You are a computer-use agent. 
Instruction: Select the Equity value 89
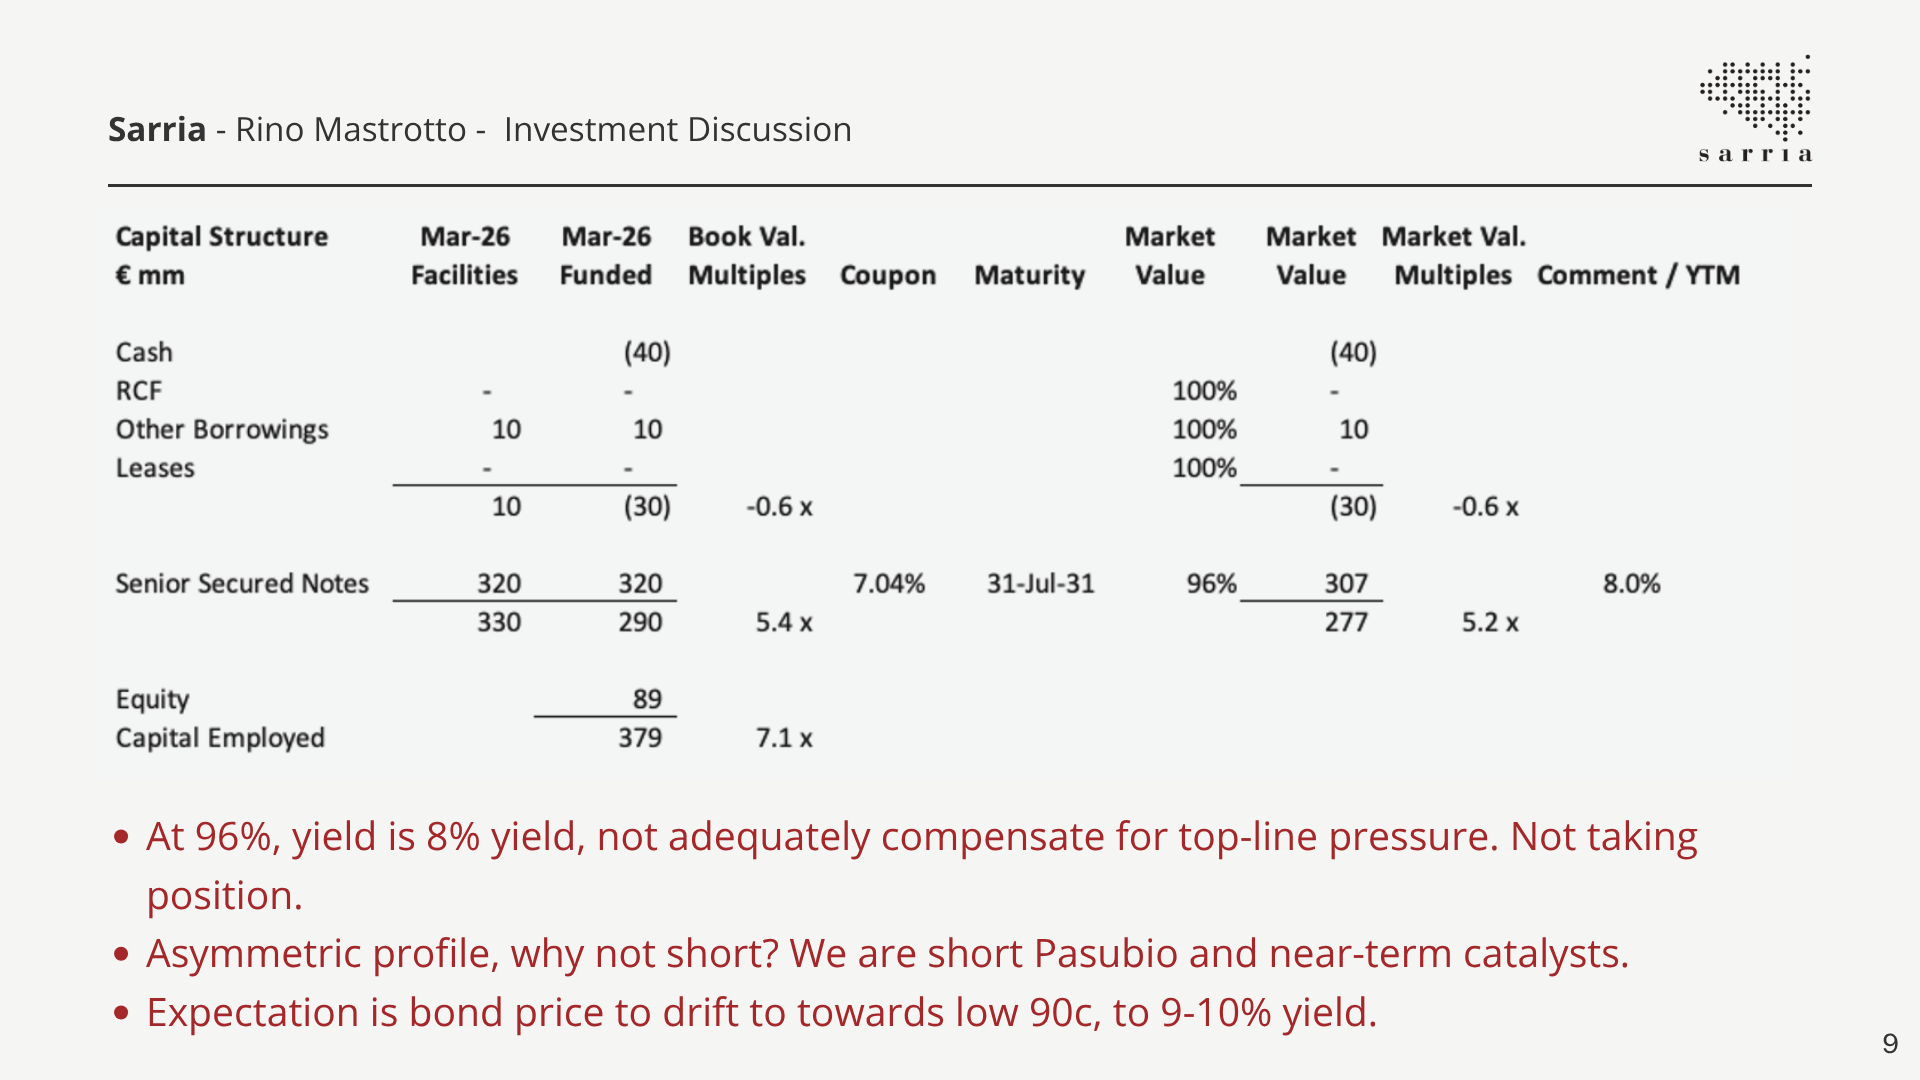[x=647, y=699]
